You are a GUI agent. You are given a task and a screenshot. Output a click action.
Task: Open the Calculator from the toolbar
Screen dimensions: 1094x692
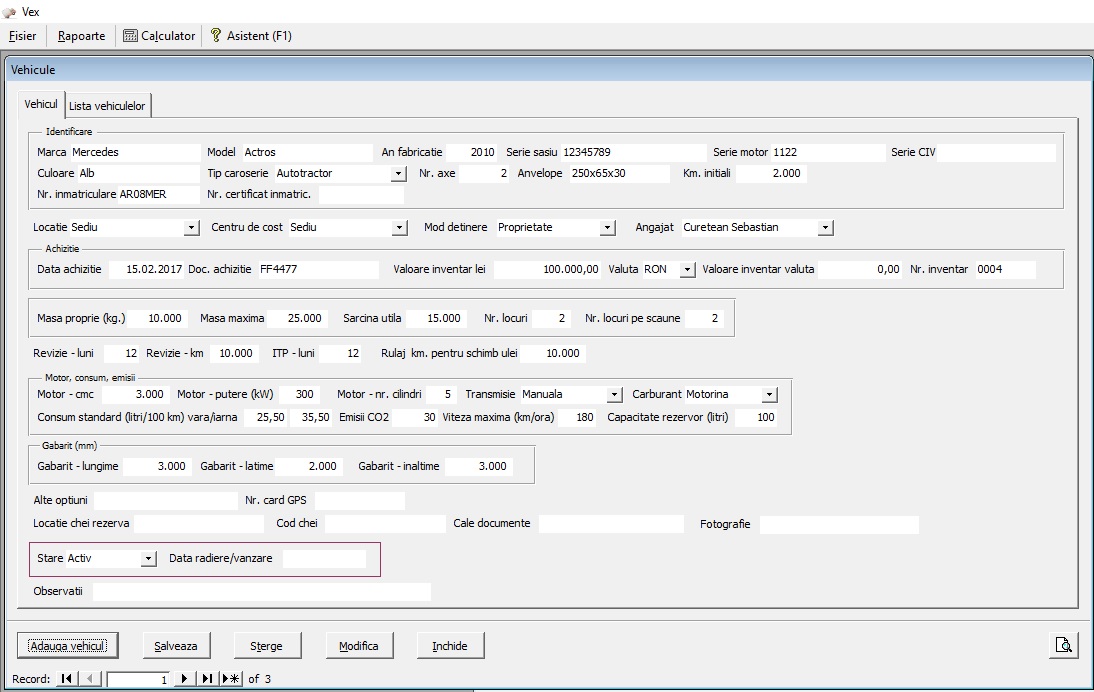pyautogui.click(x=159, y=36)
